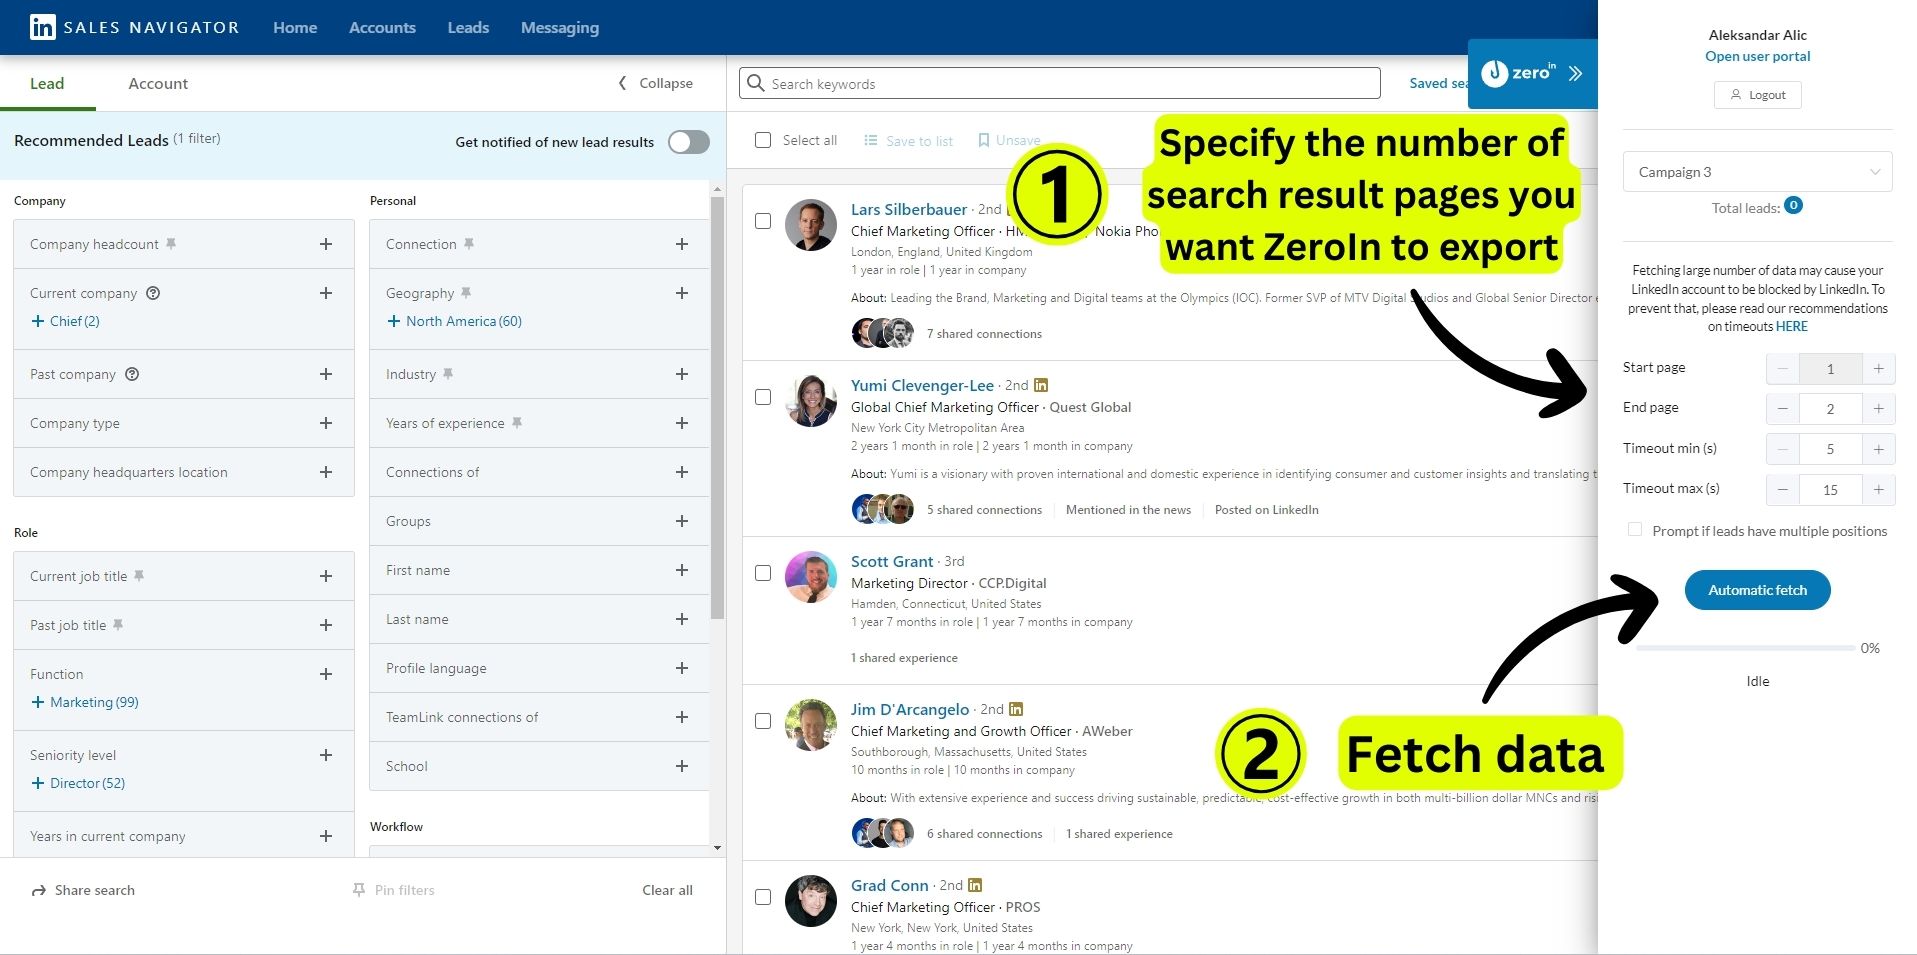The image size is (1917, 955).
Task: Decrease Timeout max seconds
Action: pos(1783,489)
